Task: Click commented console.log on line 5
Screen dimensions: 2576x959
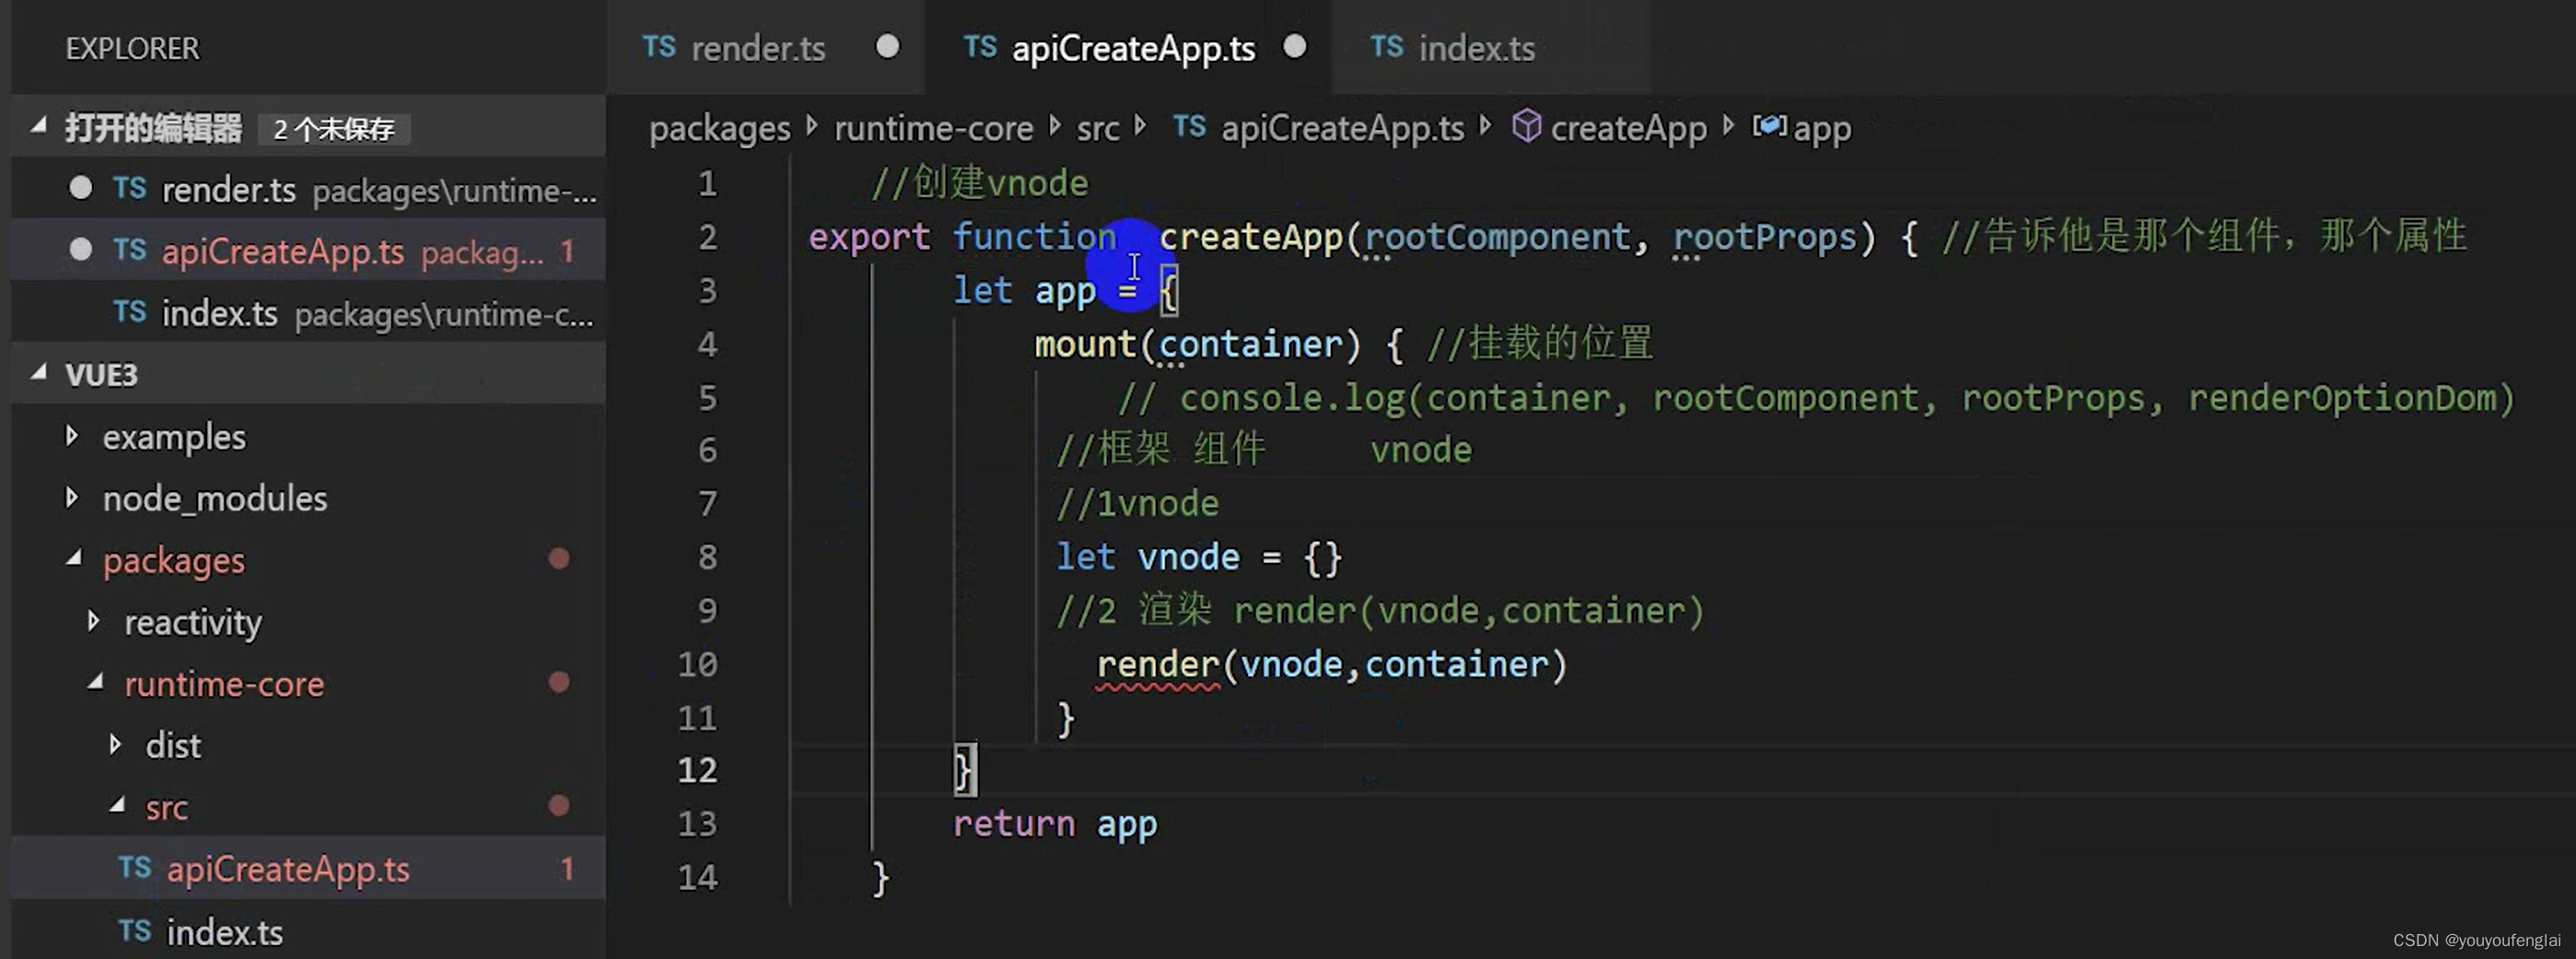Action: tap(1815, 398)
